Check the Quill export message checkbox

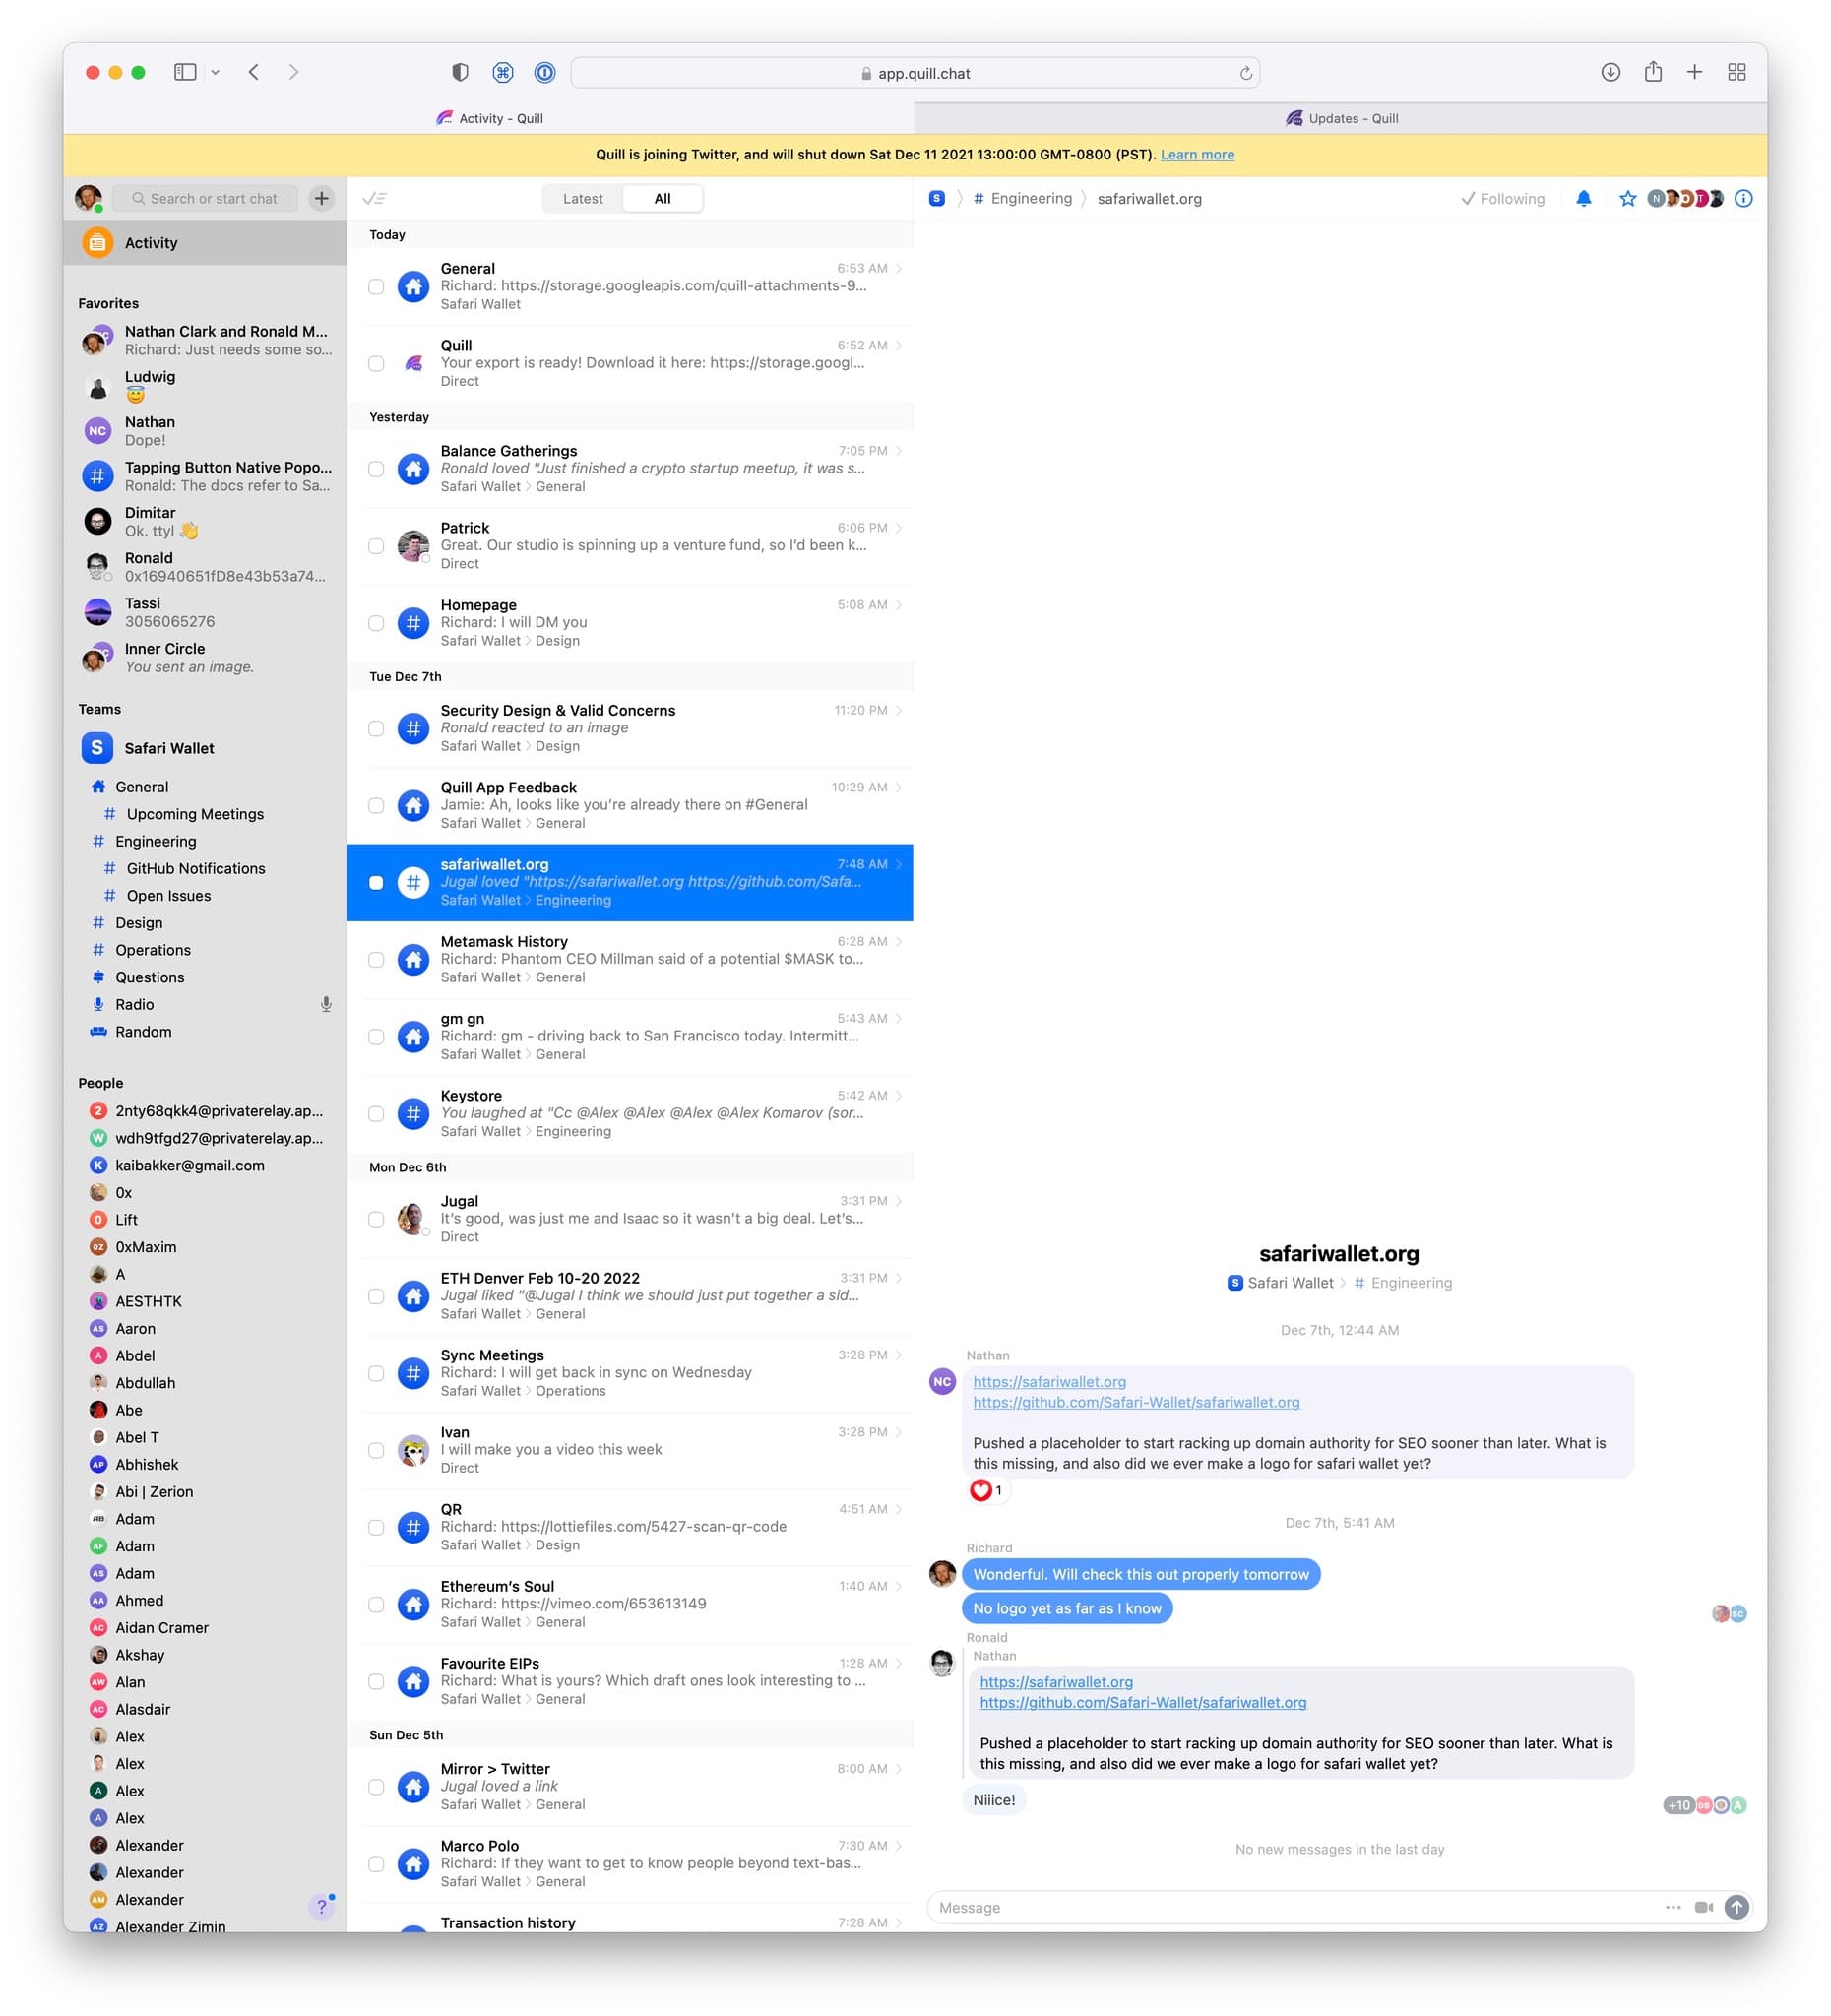click(376, 364)
